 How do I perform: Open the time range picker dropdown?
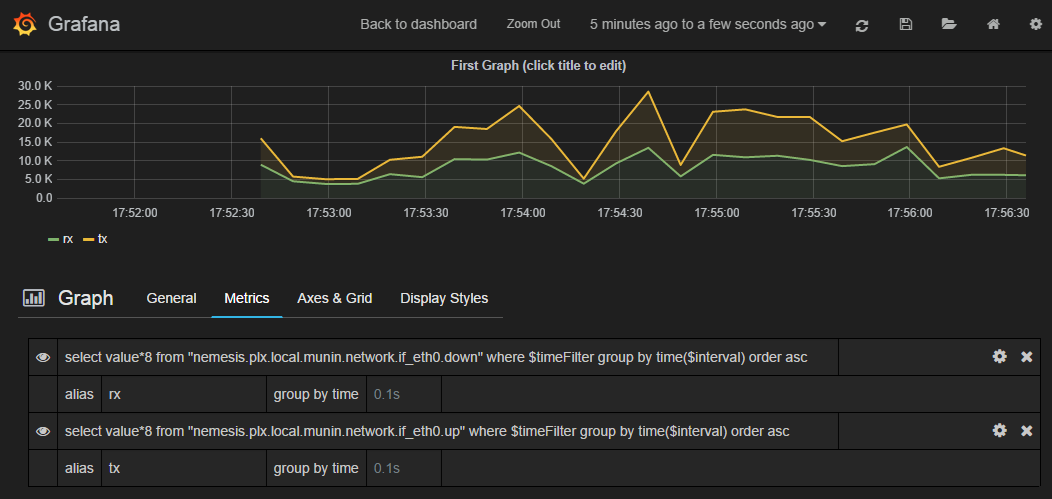coord(708,24)
